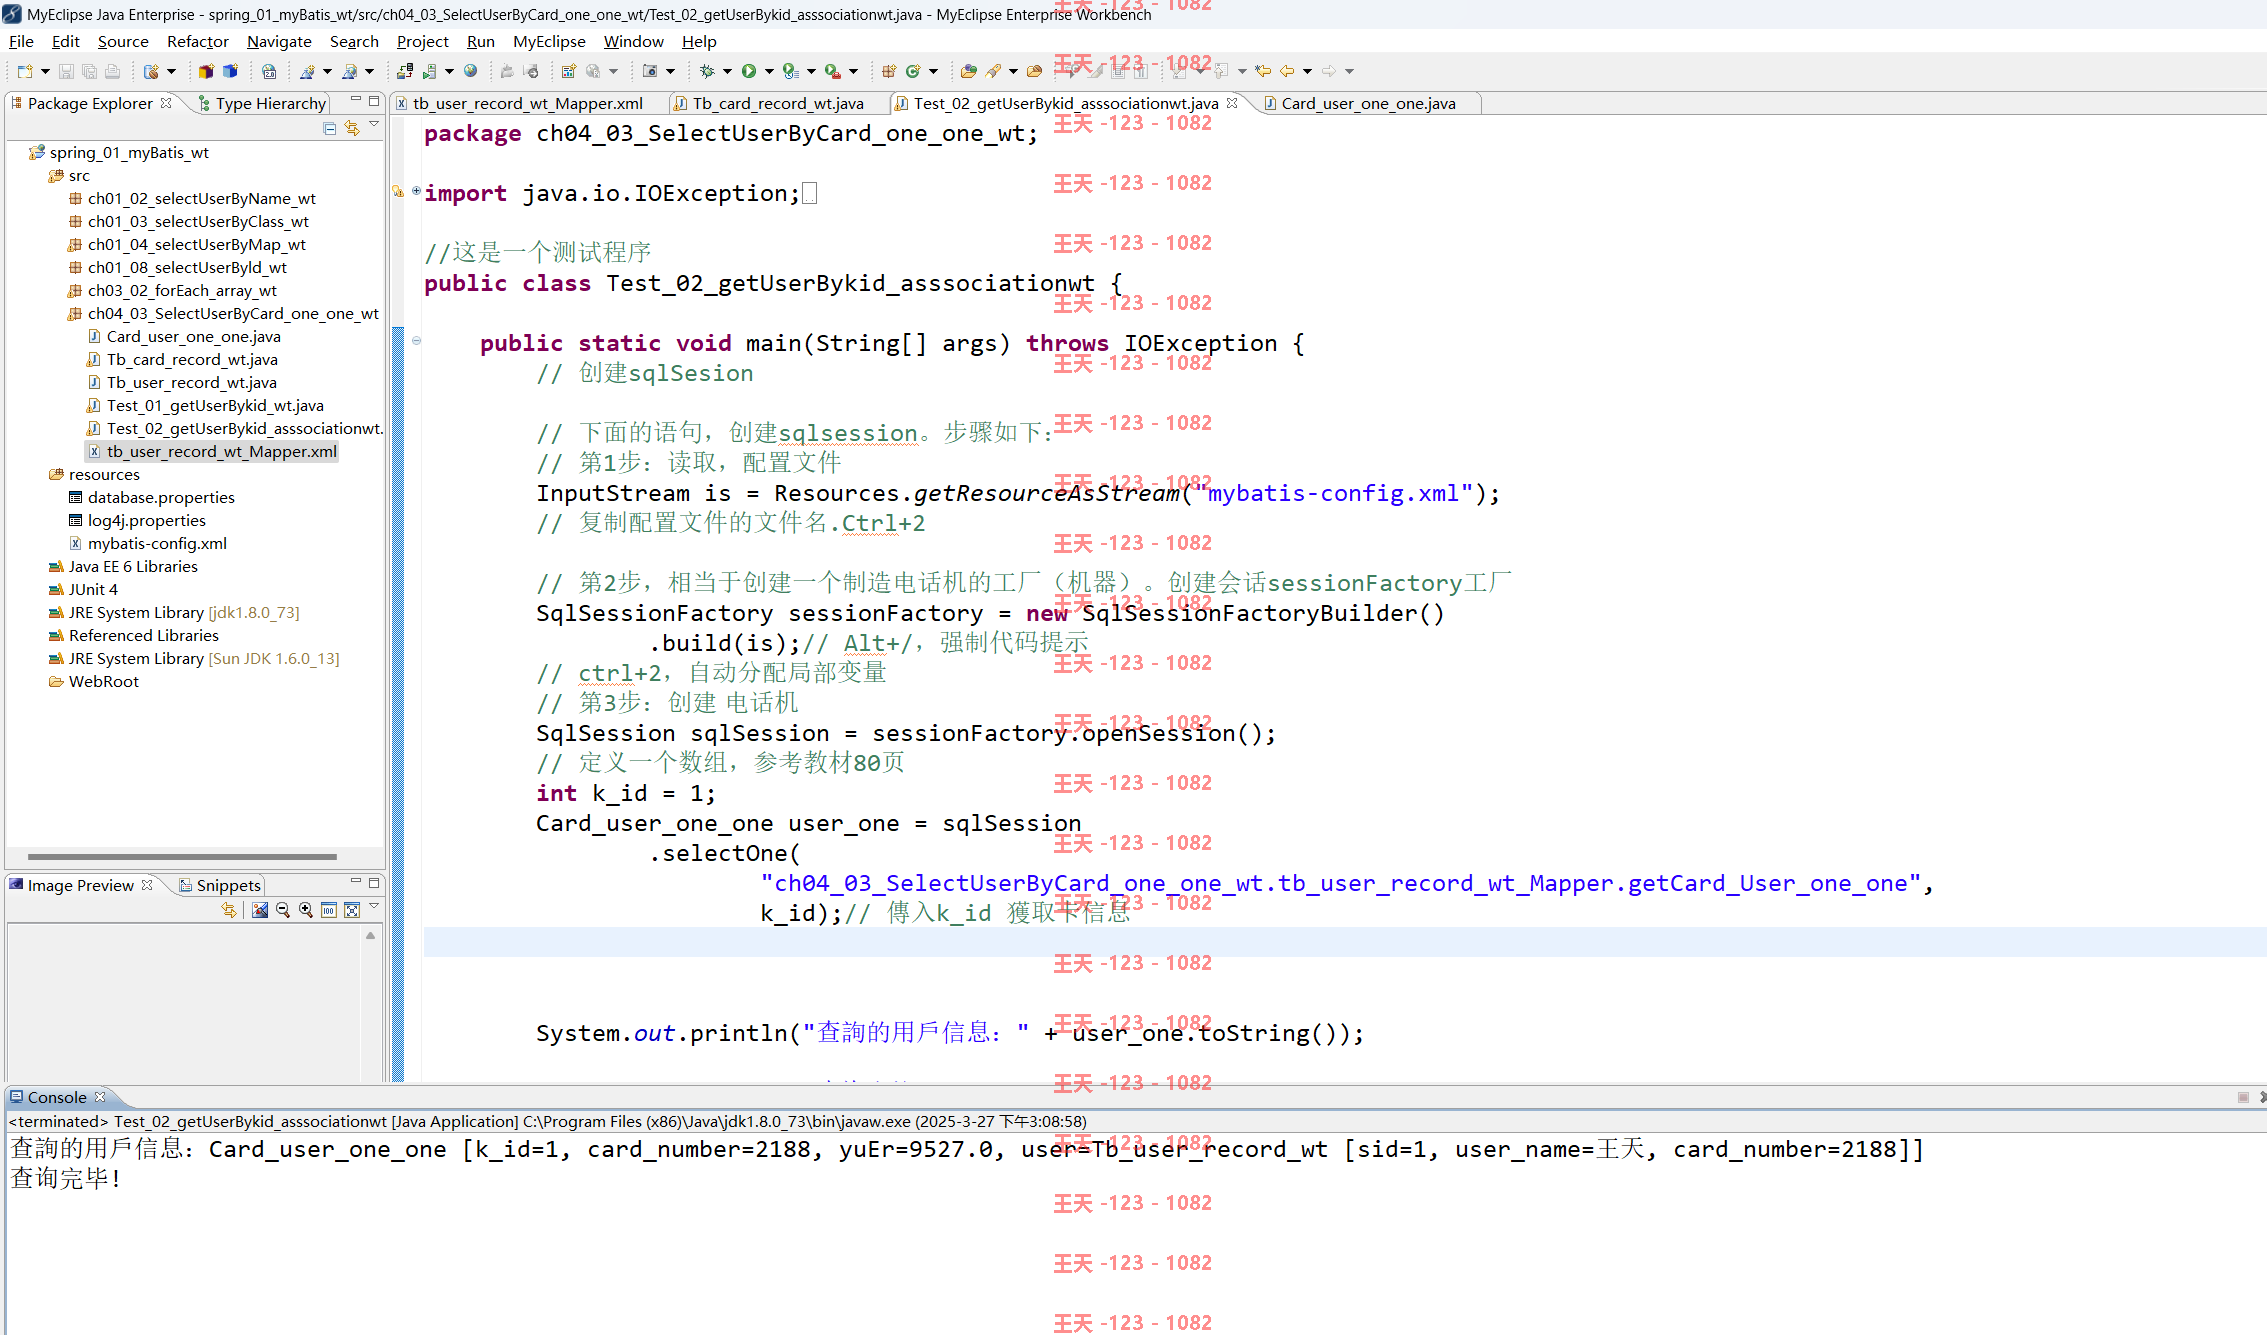
Task: Switch to tb_user_record_wt_Mapper.xml editor tab
Action: click(x=527, y=103)
